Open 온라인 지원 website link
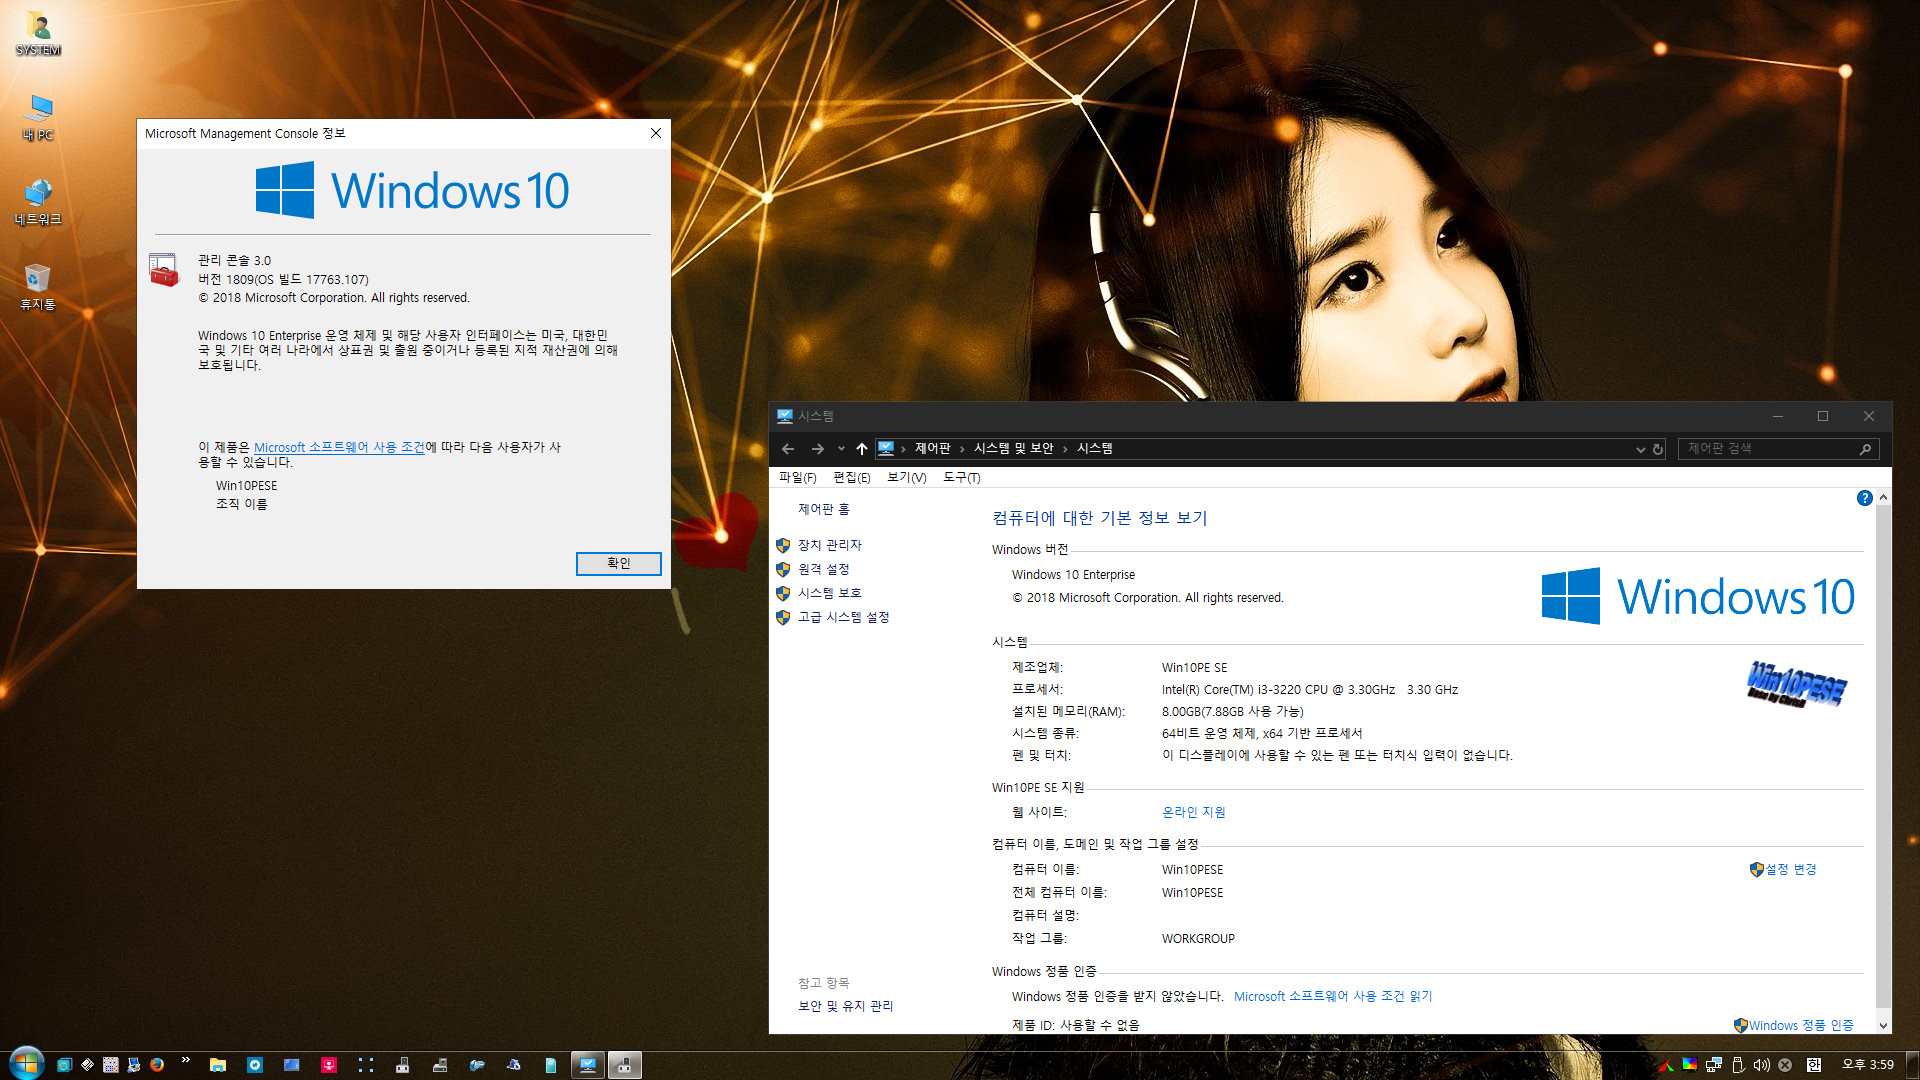The width and height of the screenshot is (1920, 1080). 1193,812
